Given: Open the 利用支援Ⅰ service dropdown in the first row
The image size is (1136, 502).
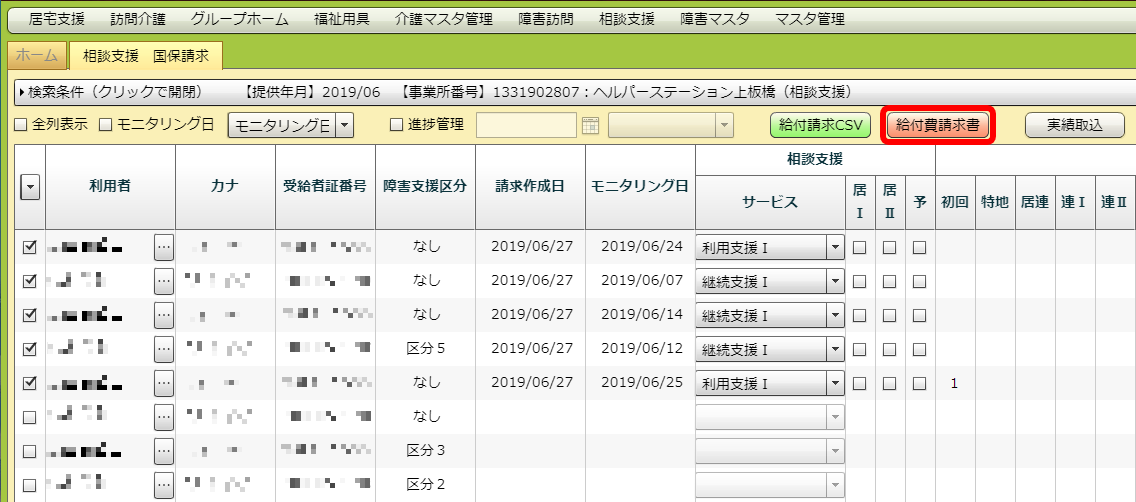Looking at the screenshot, I should tap(835, 247).
